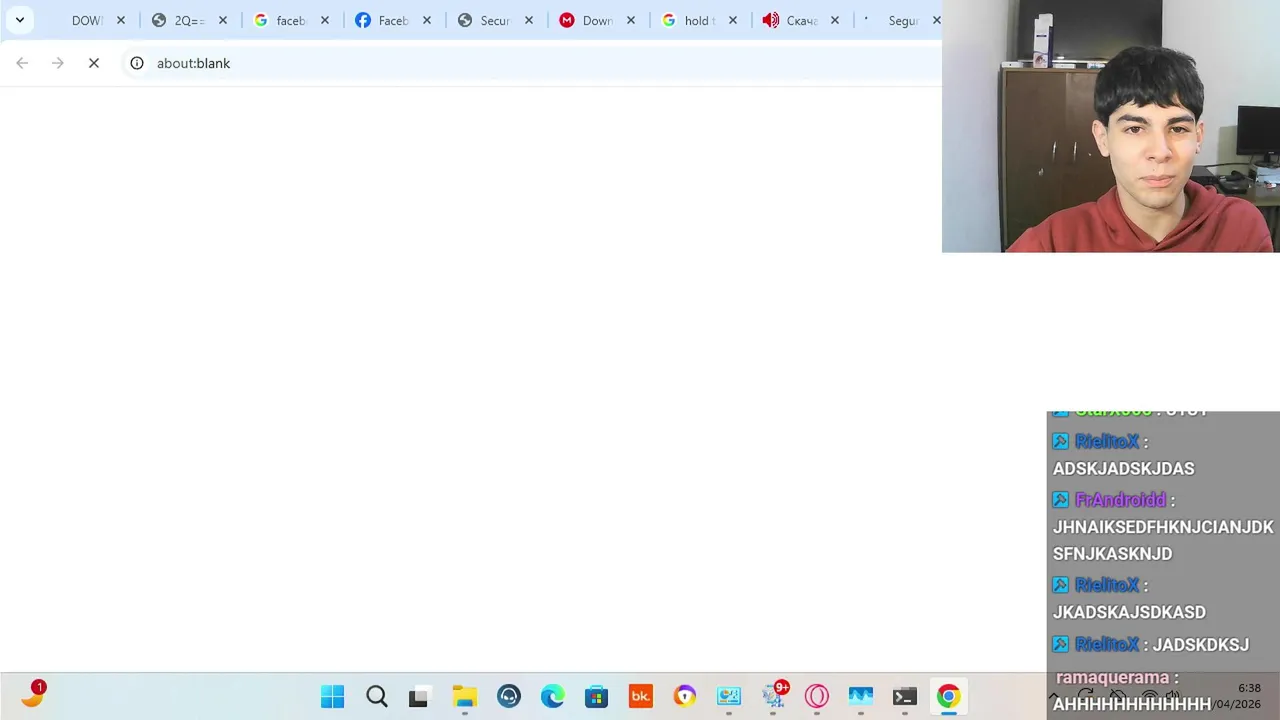Open the Windows Start menu

tap(333, 696)
